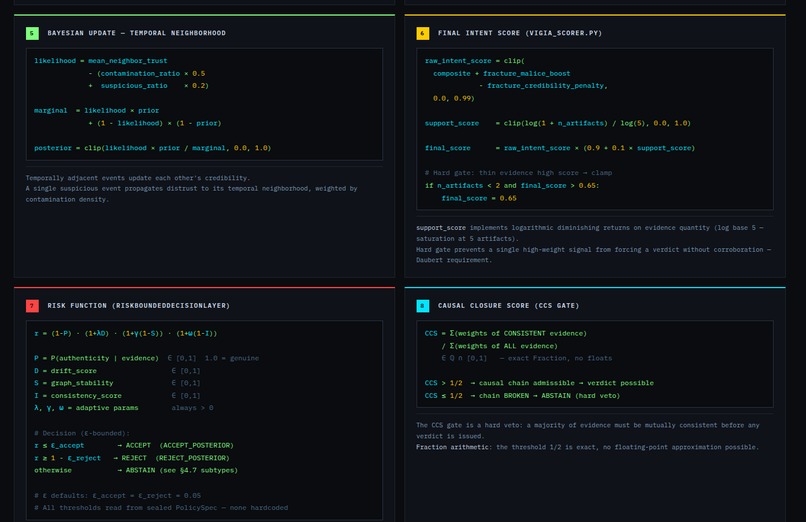Click line "likelihood = mean_neighbor_trust"
The width and height of the screenshot is (806, 522).
point(101,61)
